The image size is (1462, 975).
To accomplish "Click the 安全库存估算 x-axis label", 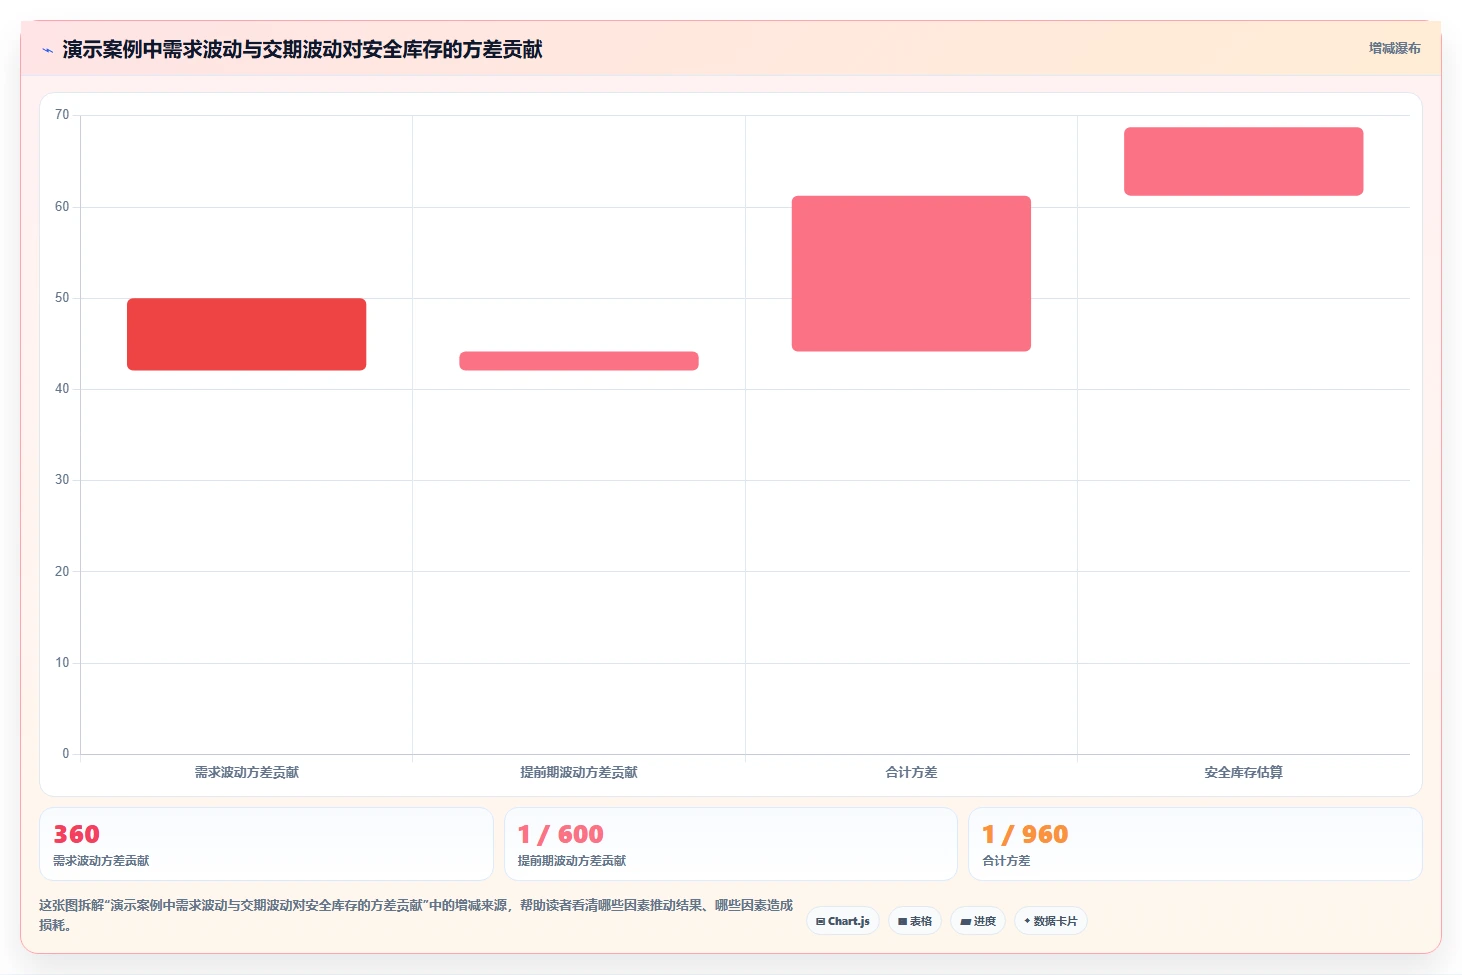I will coord(1243,772).
